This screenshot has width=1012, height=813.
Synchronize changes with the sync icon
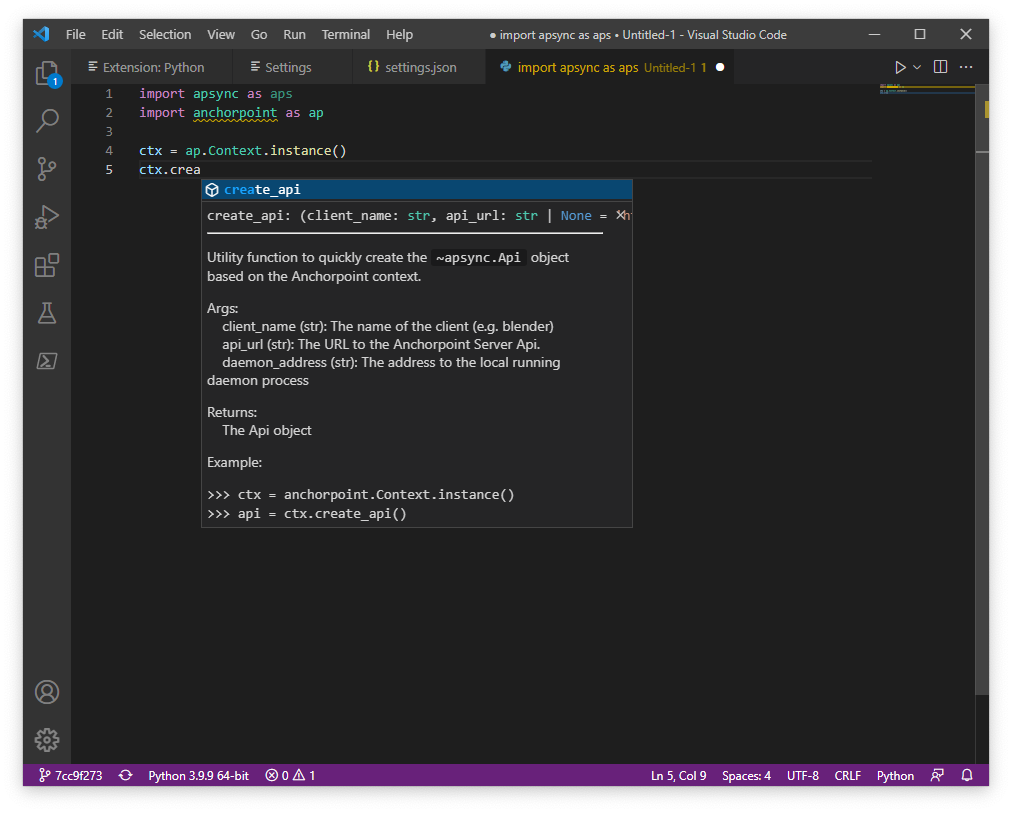[x=126, y=775]
